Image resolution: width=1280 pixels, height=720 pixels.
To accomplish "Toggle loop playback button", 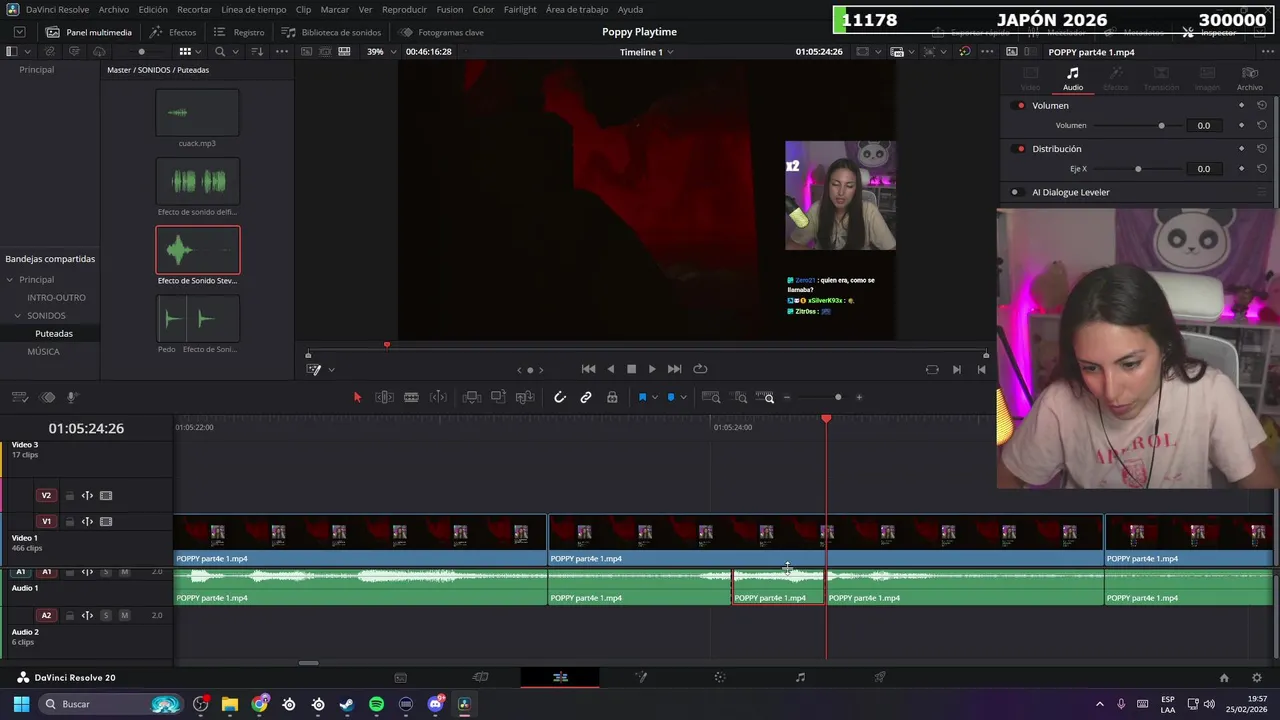I will click(x=700, y=369).
